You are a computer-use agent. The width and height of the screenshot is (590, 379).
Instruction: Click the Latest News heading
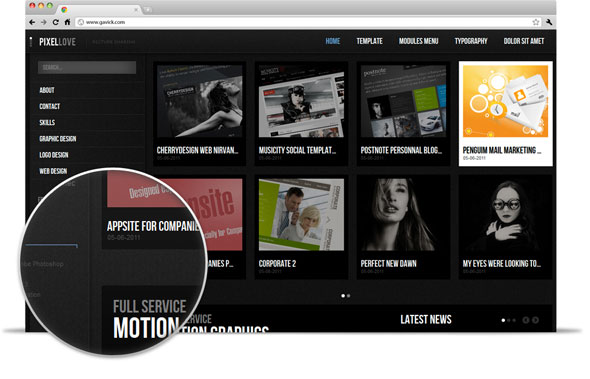426,320
